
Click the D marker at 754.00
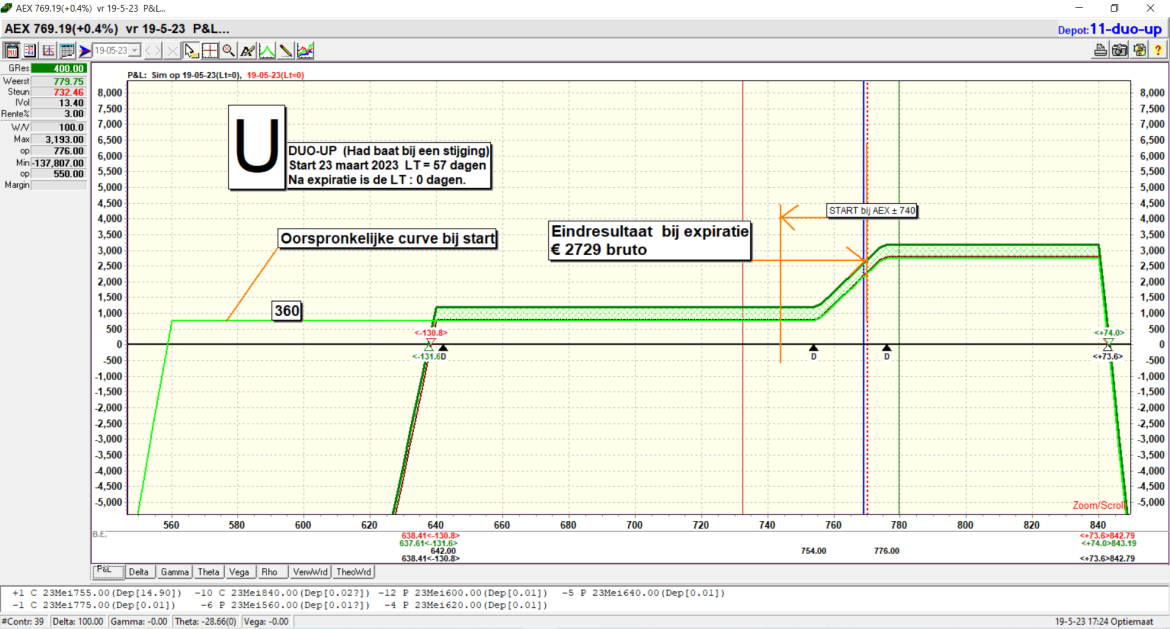813,352
